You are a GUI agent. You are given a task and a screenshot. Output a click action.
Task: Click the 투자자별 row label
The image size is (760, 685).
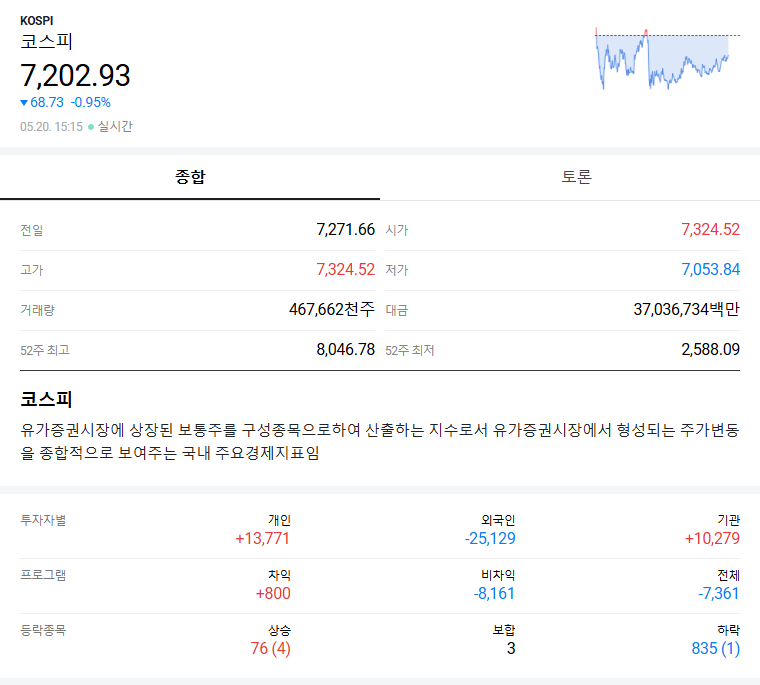point(43,520)
